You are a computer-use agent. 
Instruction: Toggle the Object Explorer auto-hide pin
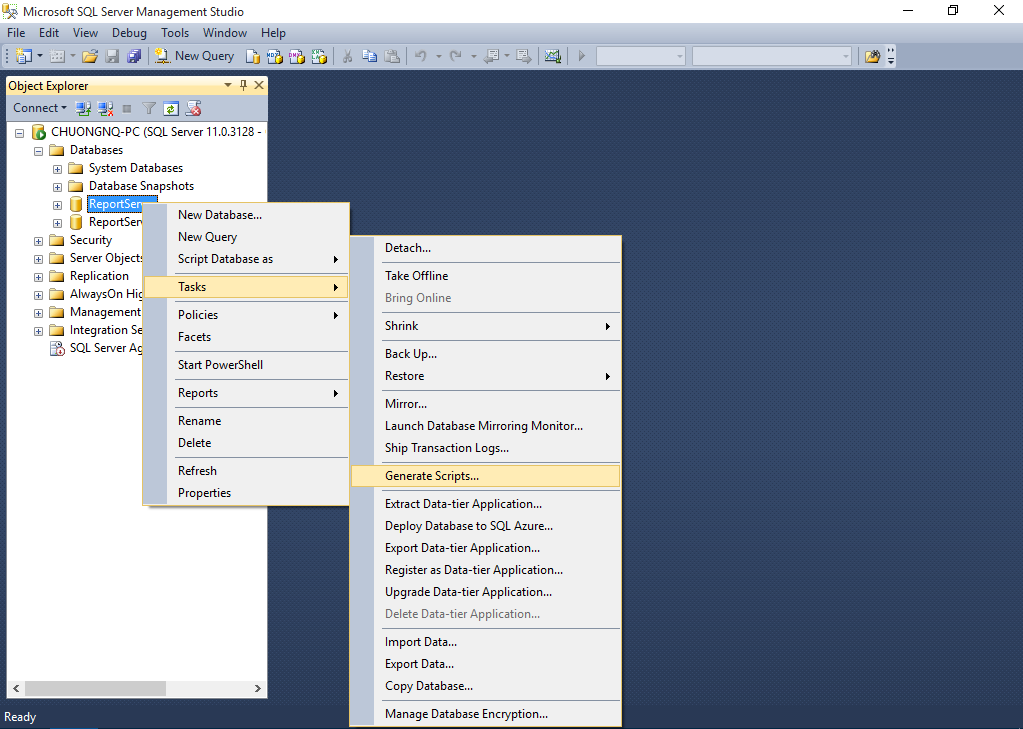pyautogui.click(x=243, y=85)
